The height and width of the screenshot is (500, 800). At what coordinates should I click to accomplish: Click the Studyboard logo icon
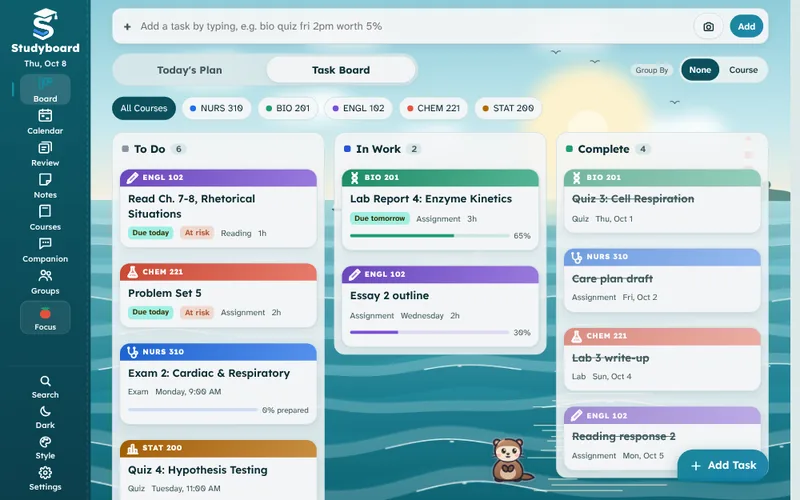coord(44,24)
